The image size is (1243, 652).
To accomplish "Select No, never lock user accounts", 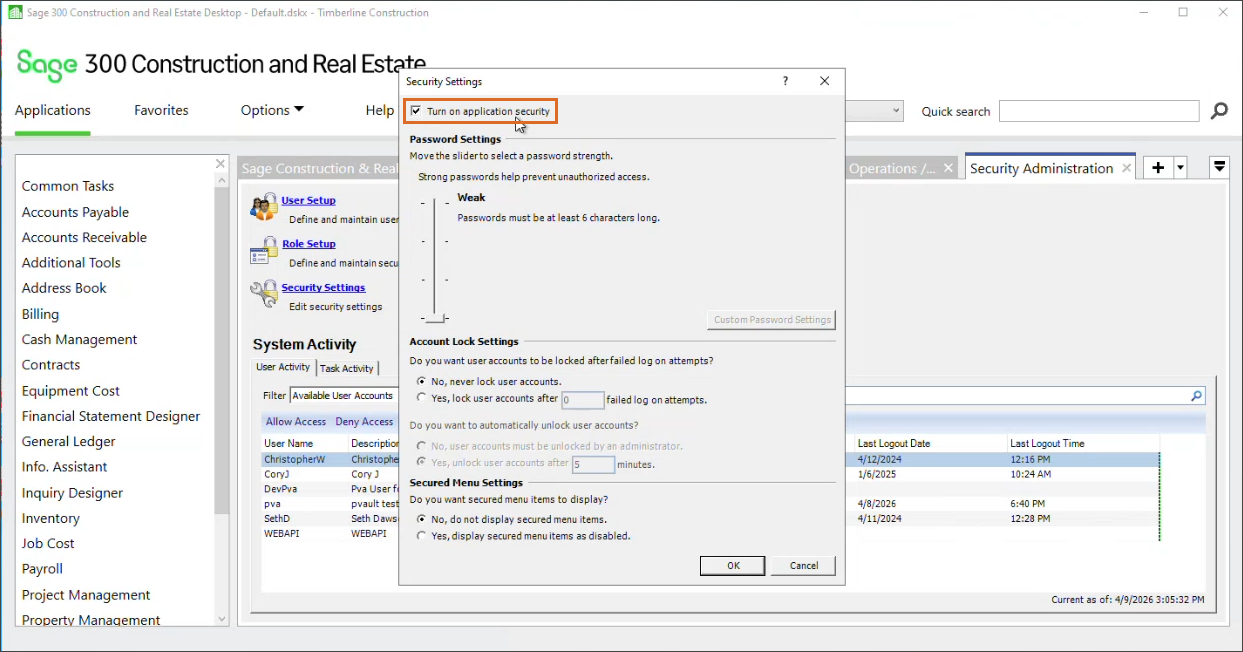I will click(x=421, y=381).
